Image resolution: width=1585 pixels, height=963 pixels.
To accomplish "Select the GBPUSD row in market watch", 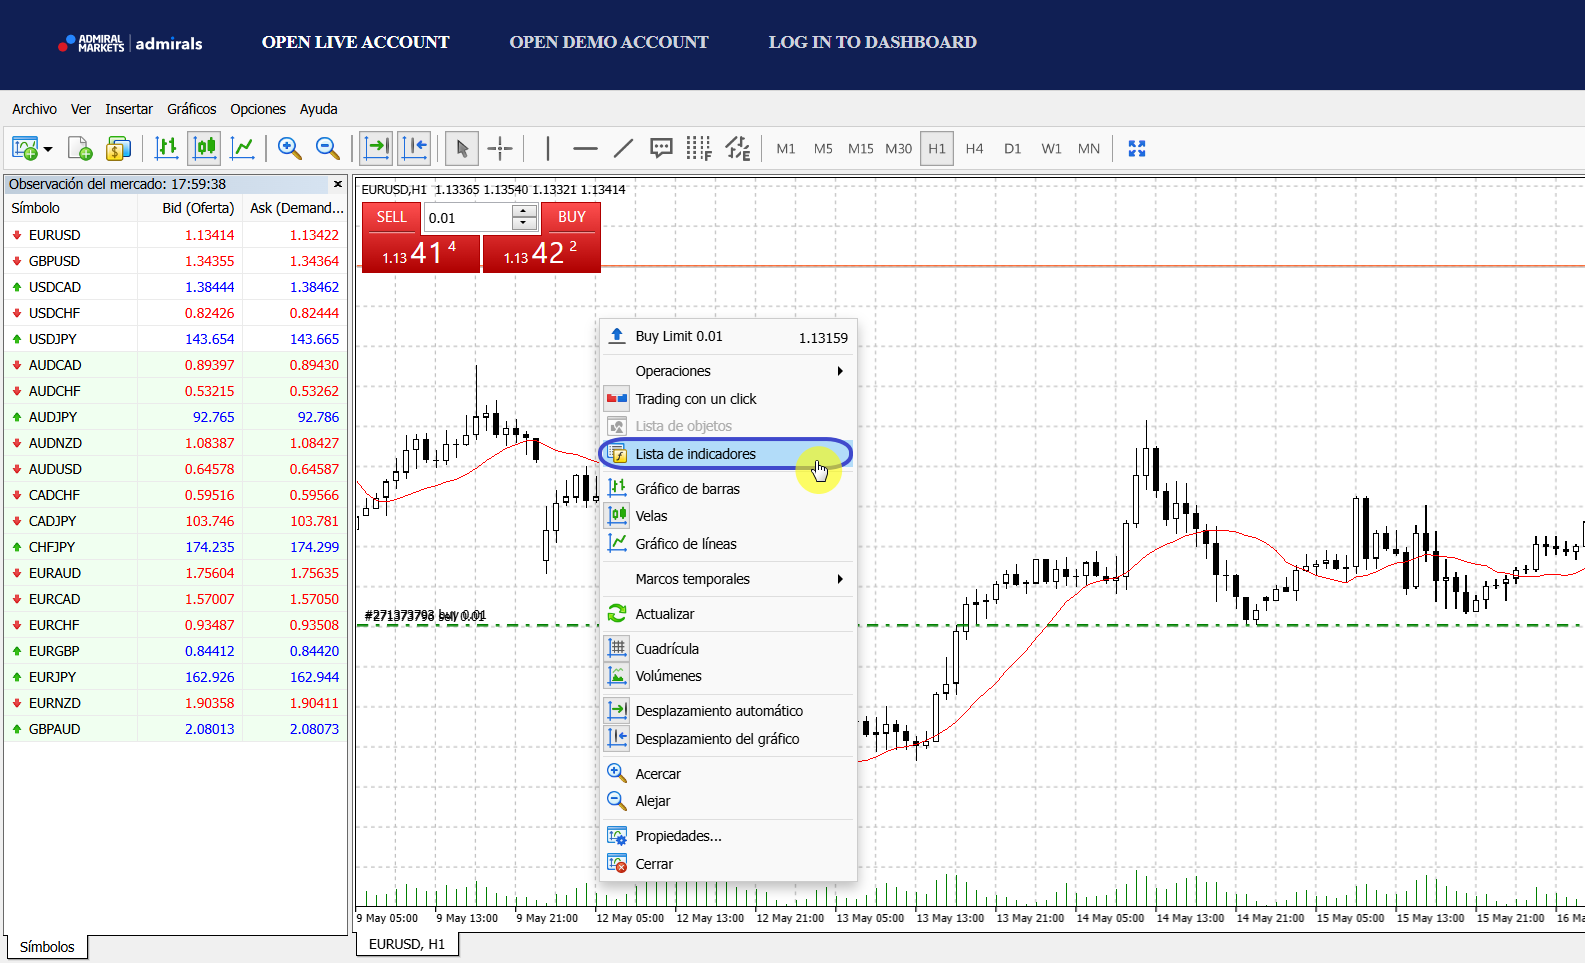I will (175, 261).
